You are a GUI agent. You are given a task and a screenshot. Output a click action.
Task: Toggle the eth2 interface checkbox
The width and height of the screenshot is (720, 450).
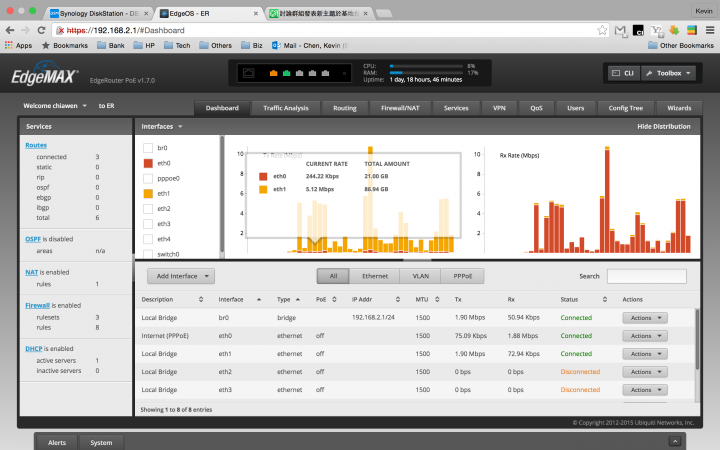pos(148,208)
